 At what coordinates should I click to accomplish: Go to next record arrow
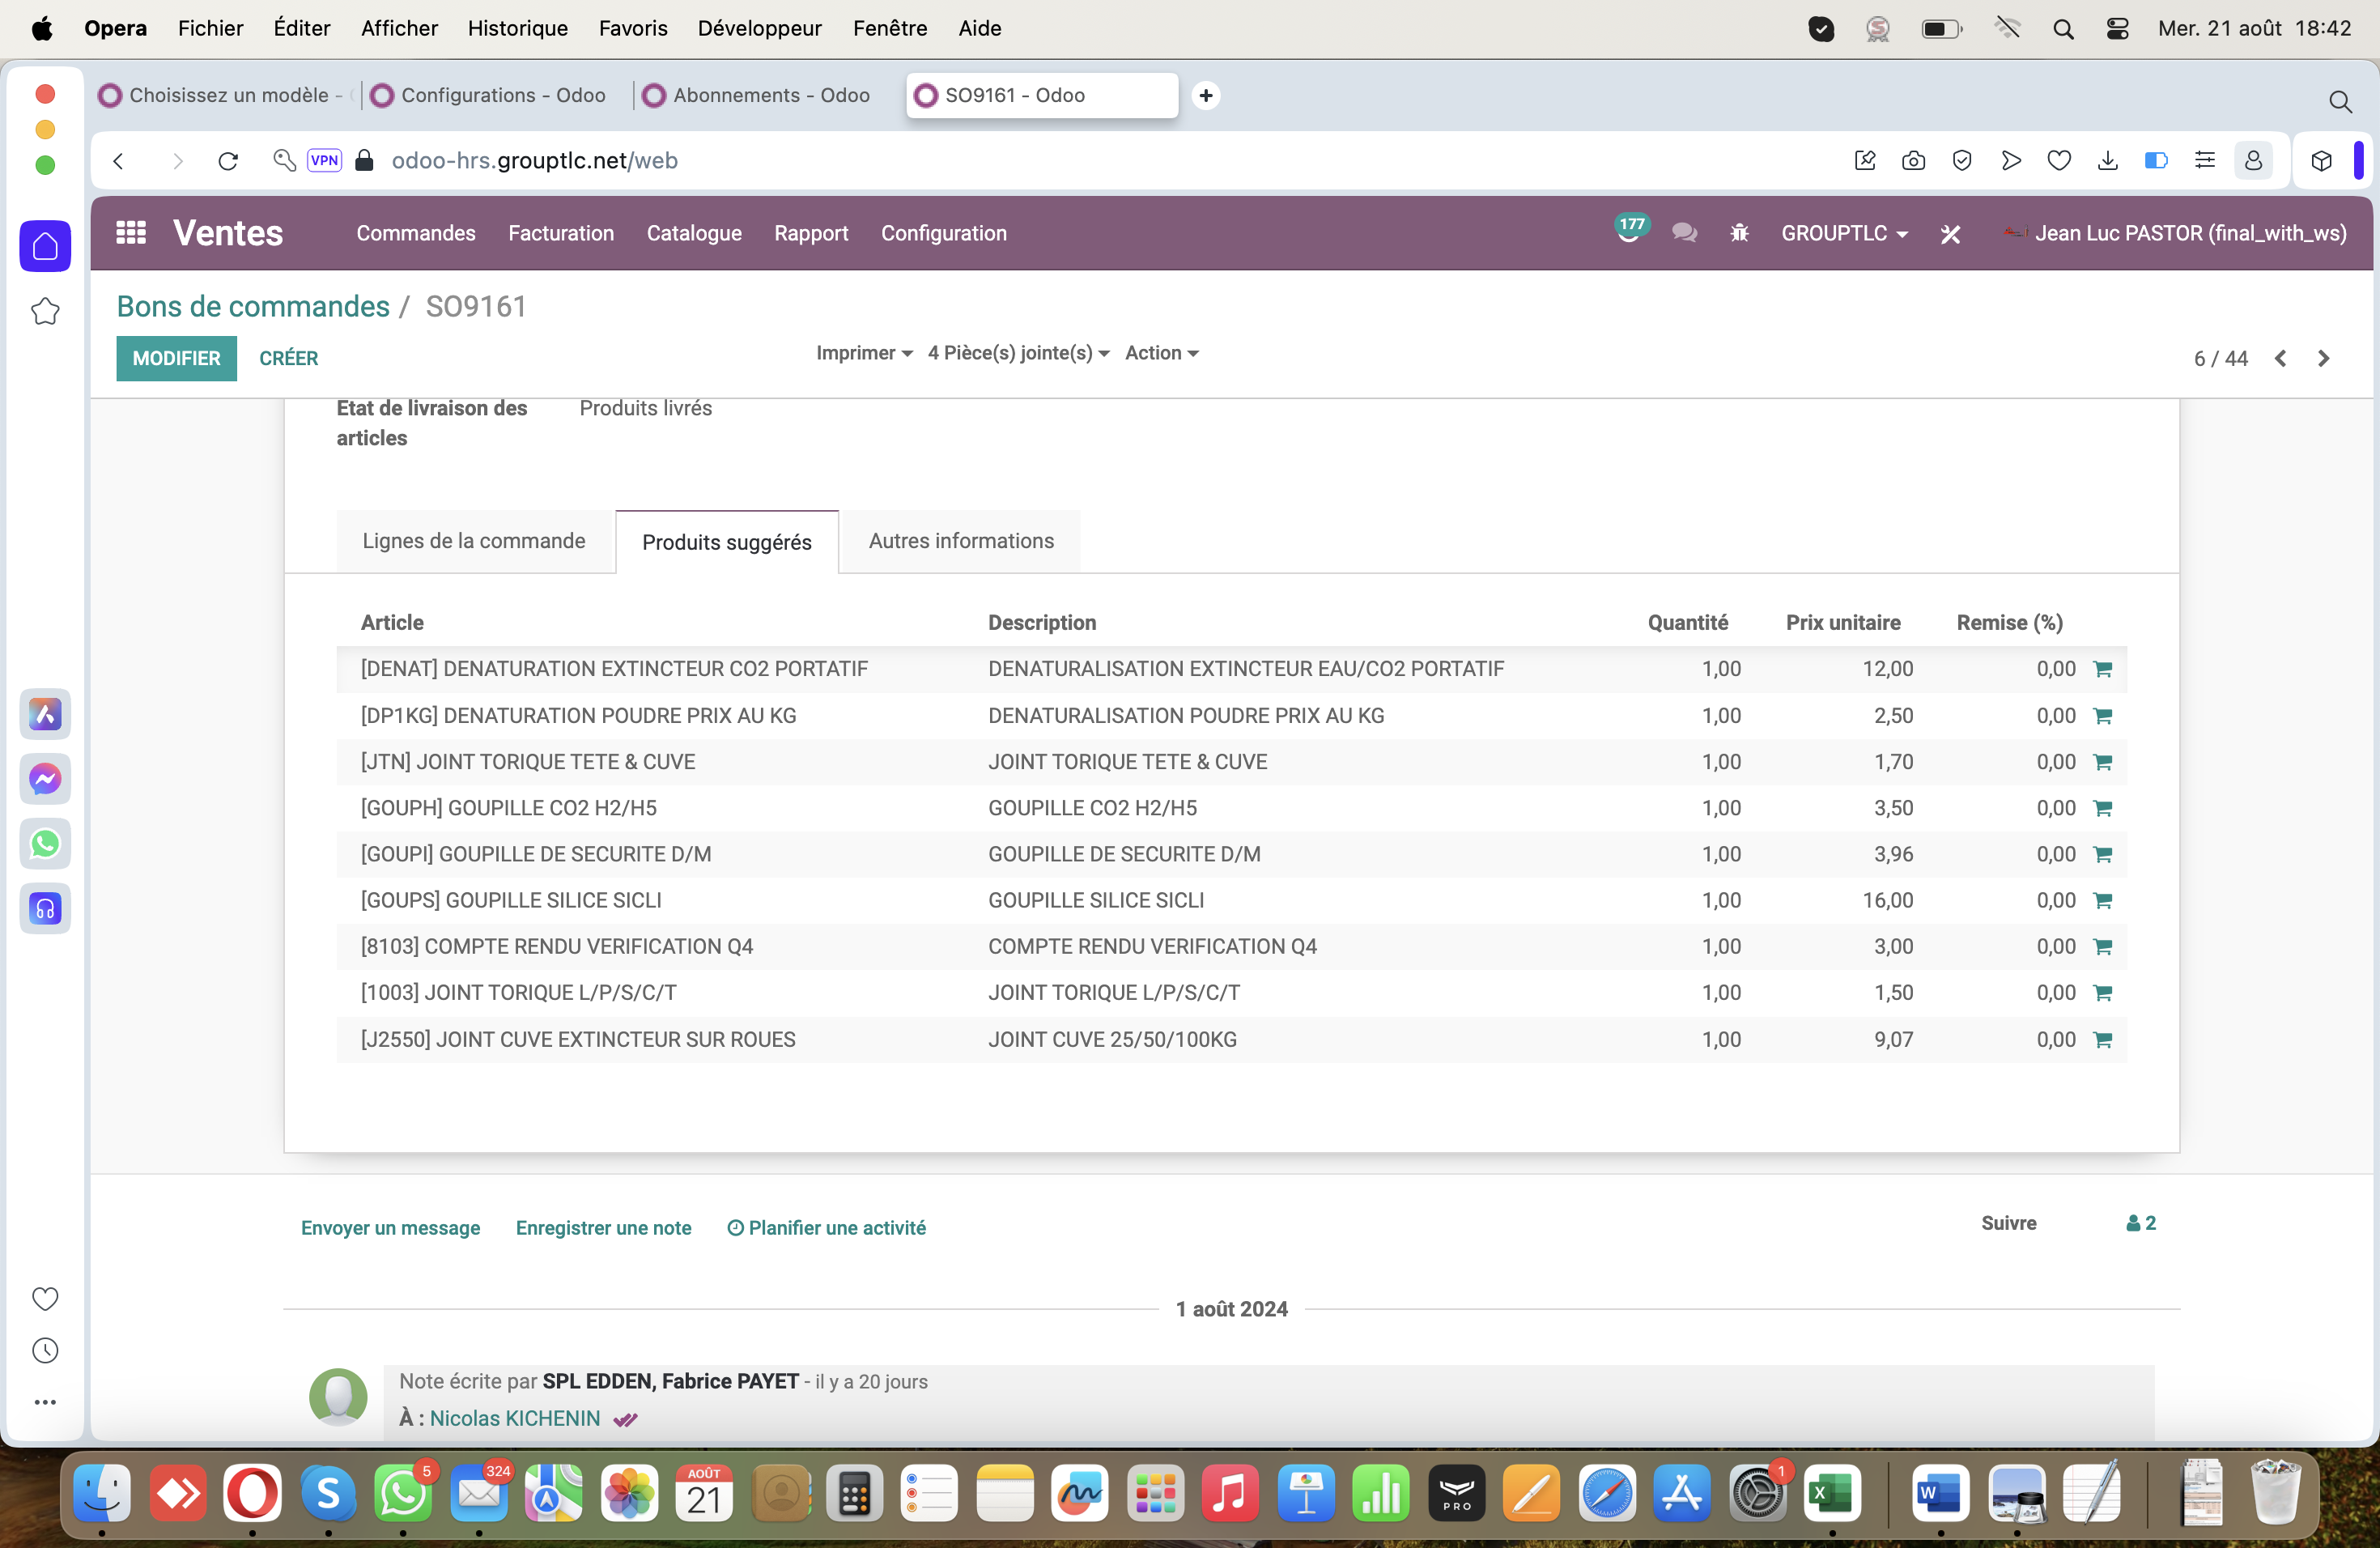click(x=2323, y=358)
